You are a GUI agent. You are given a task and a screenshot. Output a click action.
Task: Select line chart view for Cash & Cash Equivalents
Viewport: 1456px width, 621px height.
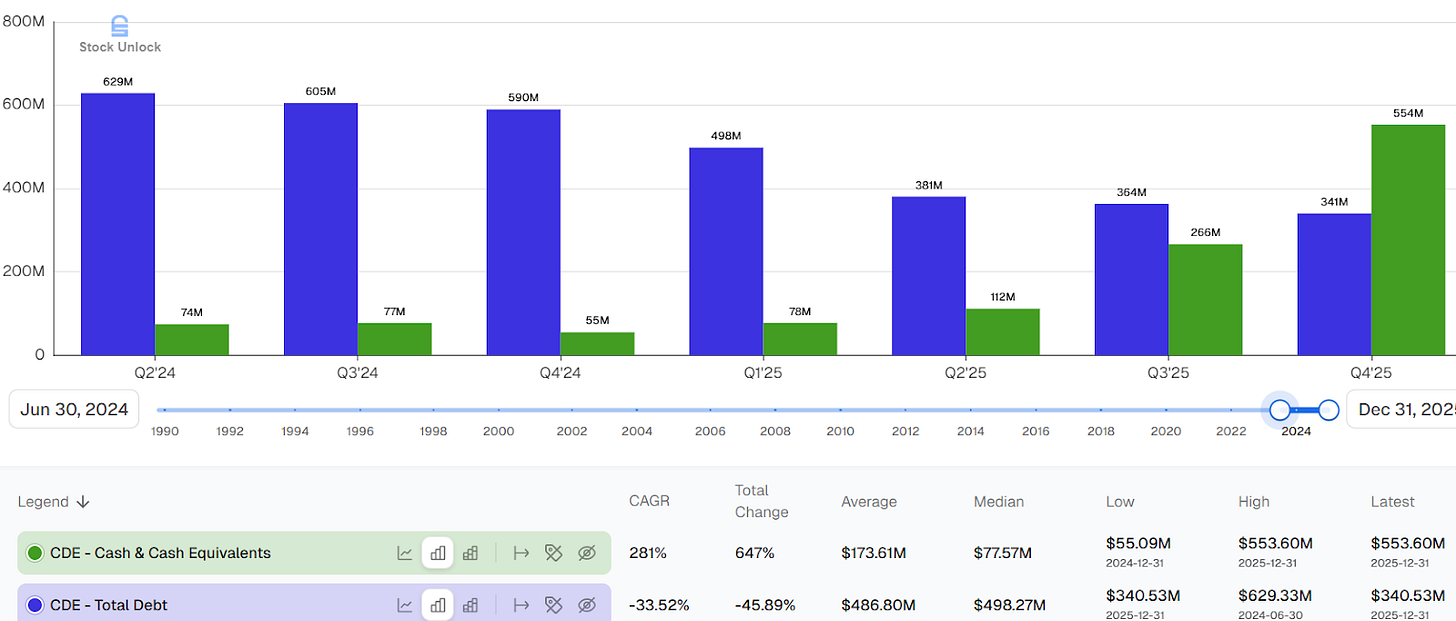click(405, 552)
